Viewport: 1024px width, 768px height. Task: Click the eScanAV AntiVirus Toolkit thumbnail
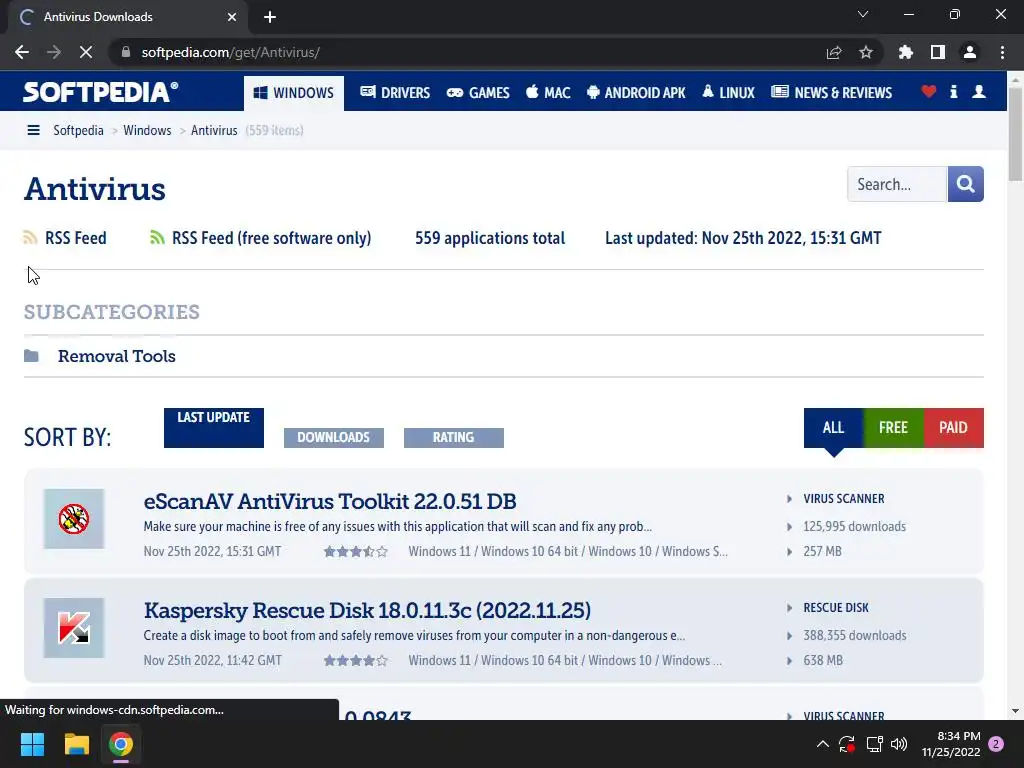point(74,519)
